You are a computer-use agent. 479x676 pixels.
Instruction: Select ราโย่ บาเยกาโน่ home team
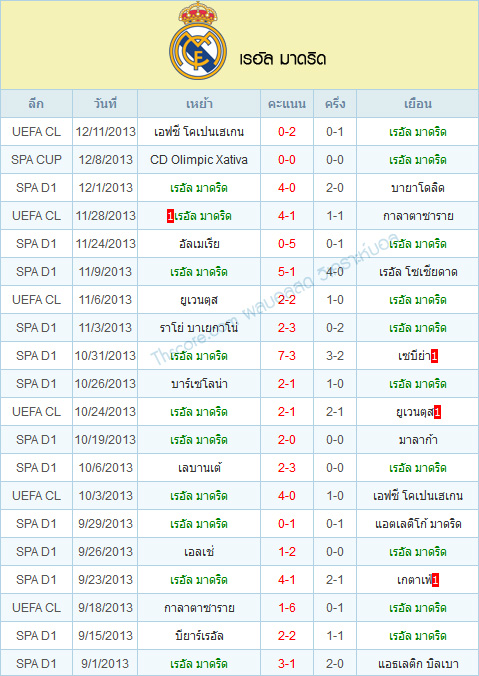point(199,328)
